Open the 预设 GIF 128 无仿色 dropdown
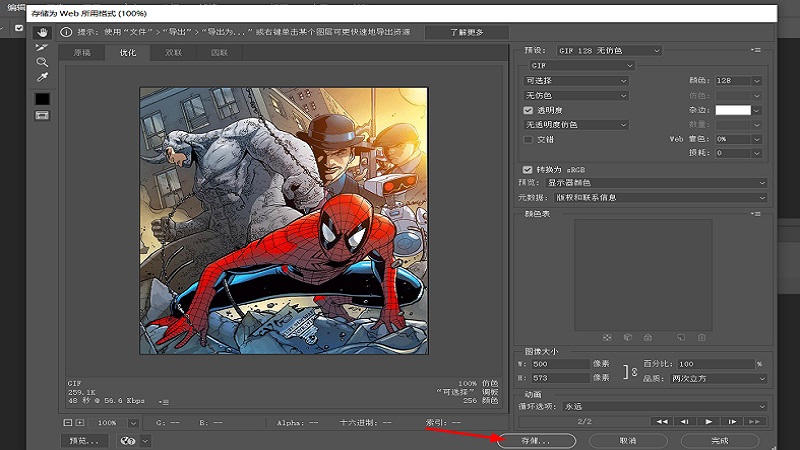The height and width of the screenshot is (450, 800). coord(609,51)
